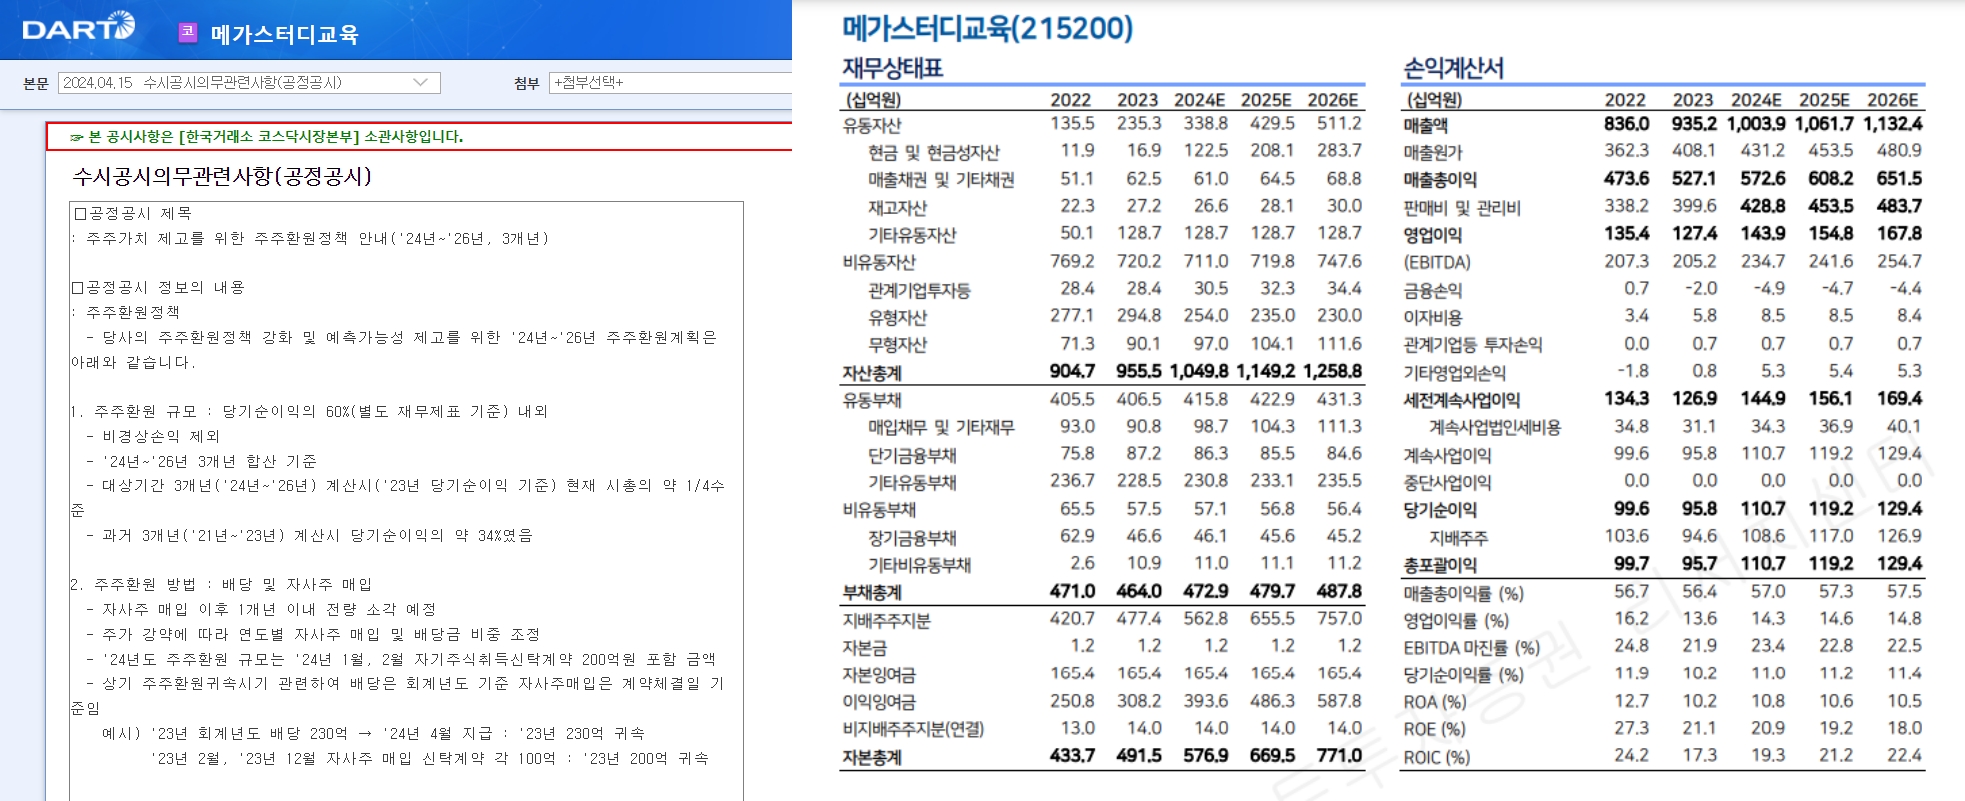
Task: Click the '1. 주주환원 규모' line
Action: [x=309, y=411]
